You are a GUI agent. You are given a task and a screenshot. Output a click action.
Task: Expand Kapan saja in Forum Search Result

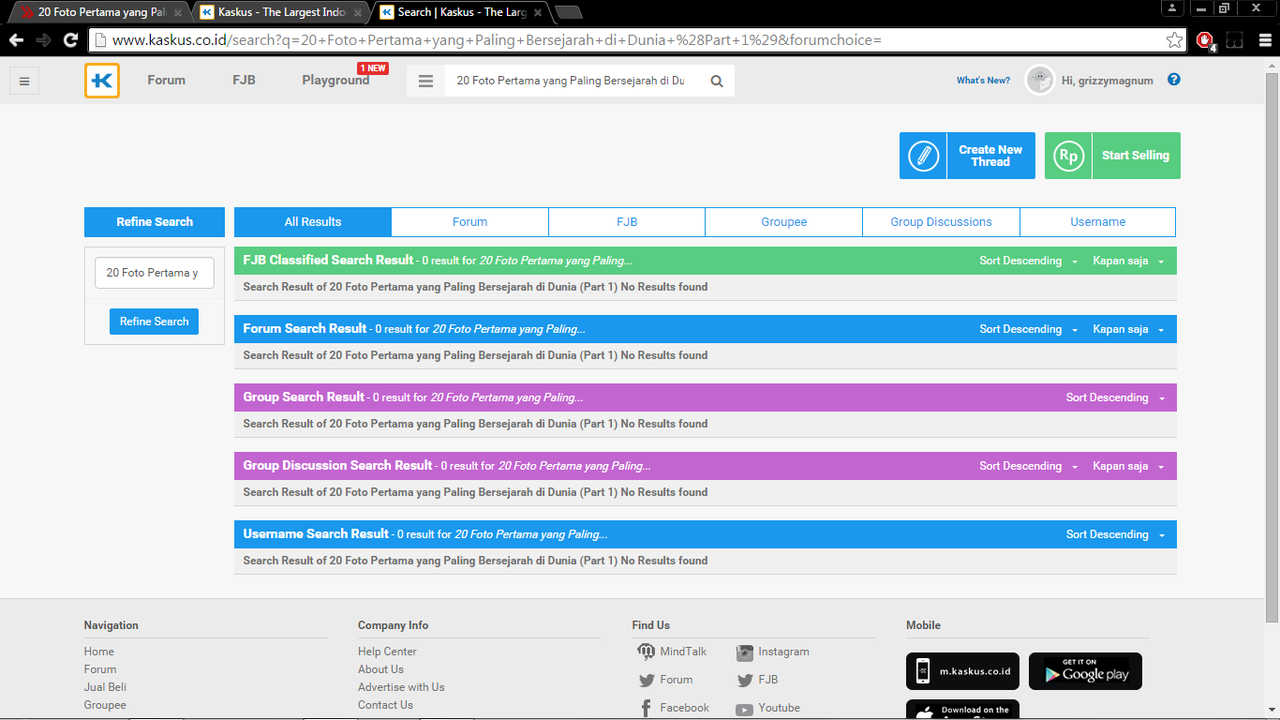pos(1129,329)
